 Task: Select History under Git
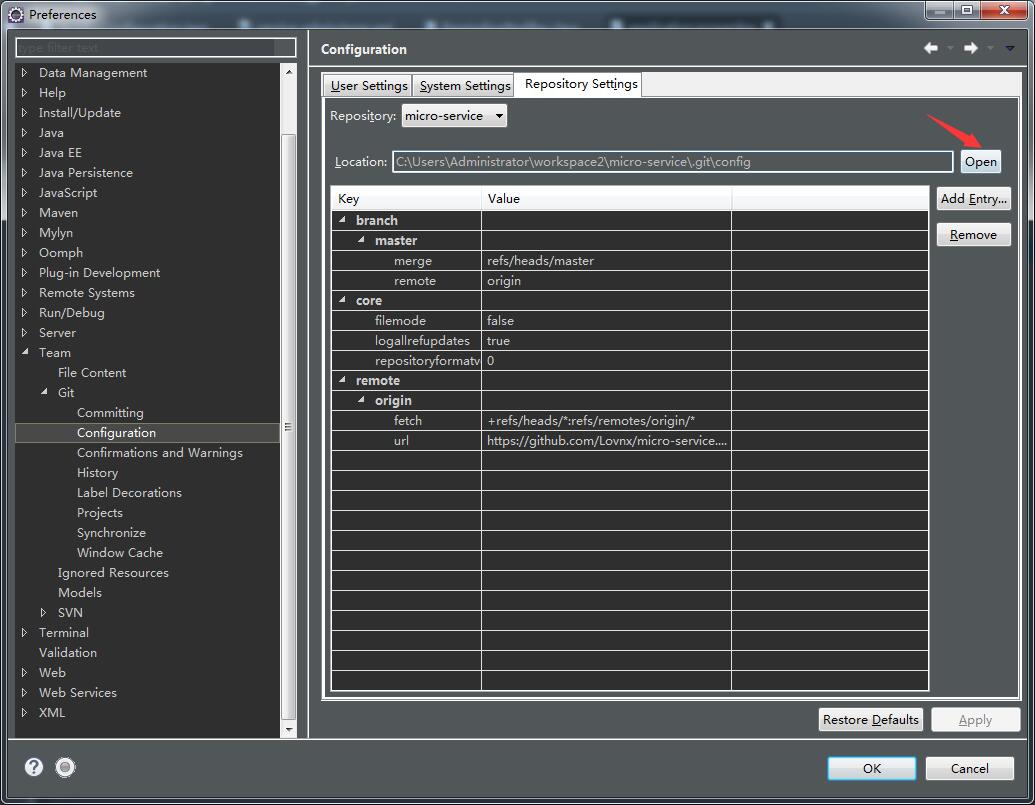click(97, 472)
